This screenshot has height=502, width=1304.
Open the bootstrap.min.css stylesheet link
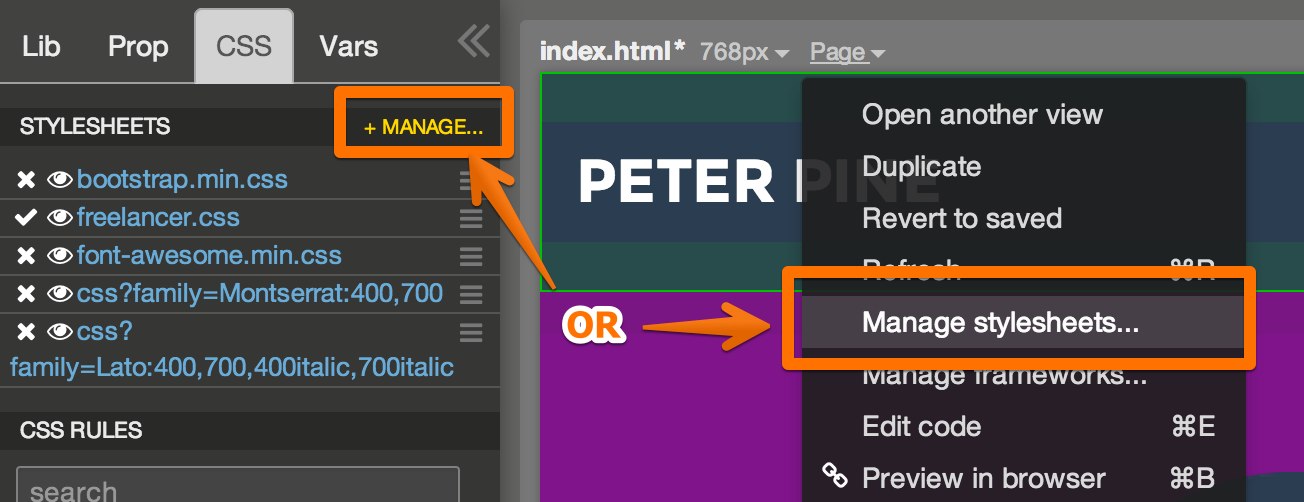pyautogui.click(x=182, y=180)
